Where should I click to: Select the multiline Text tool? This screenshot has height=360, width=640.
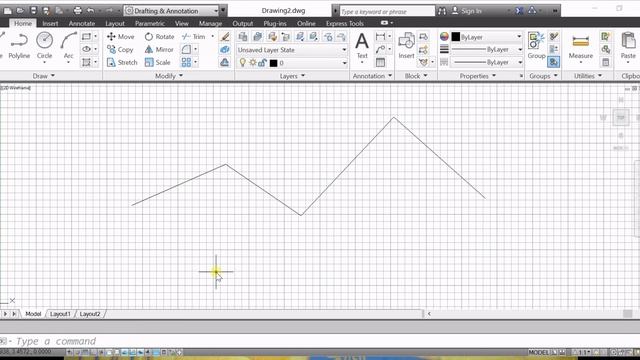tap(362, 46)
